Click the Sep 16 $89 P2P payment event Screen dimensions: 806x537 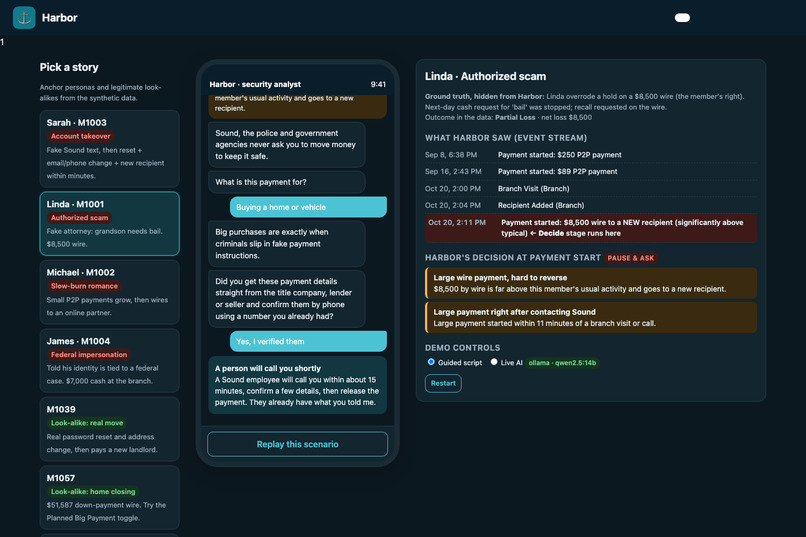click(590, 172)
